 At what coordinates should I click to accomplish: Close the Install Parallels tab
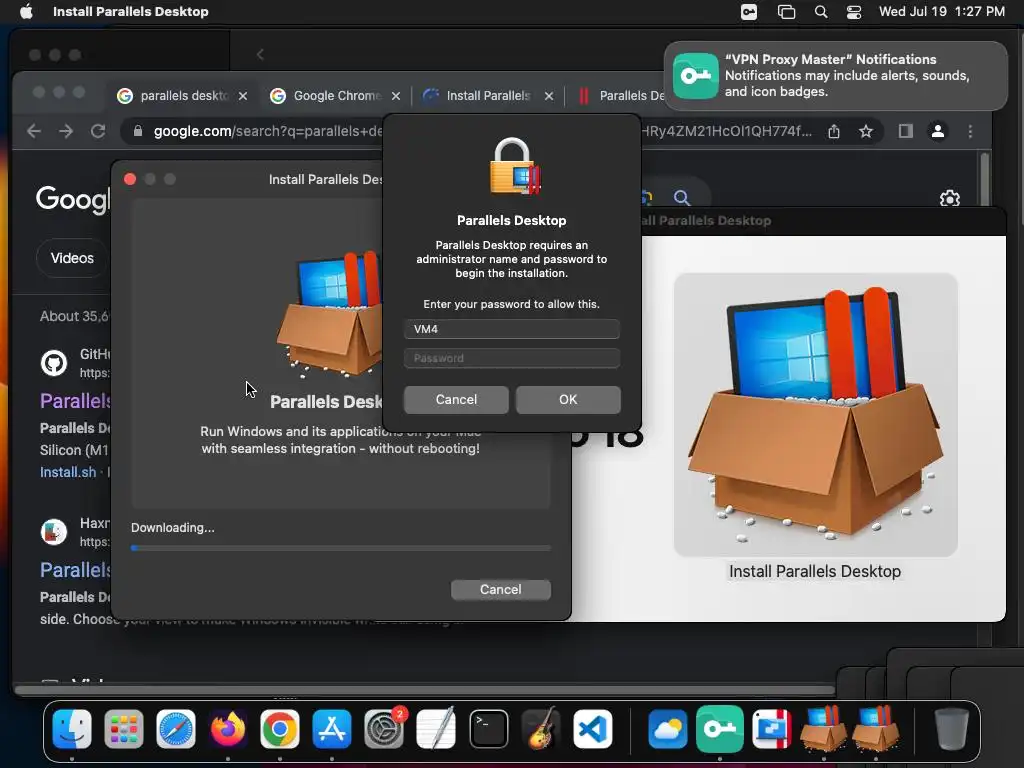click(x=549, y=96)
